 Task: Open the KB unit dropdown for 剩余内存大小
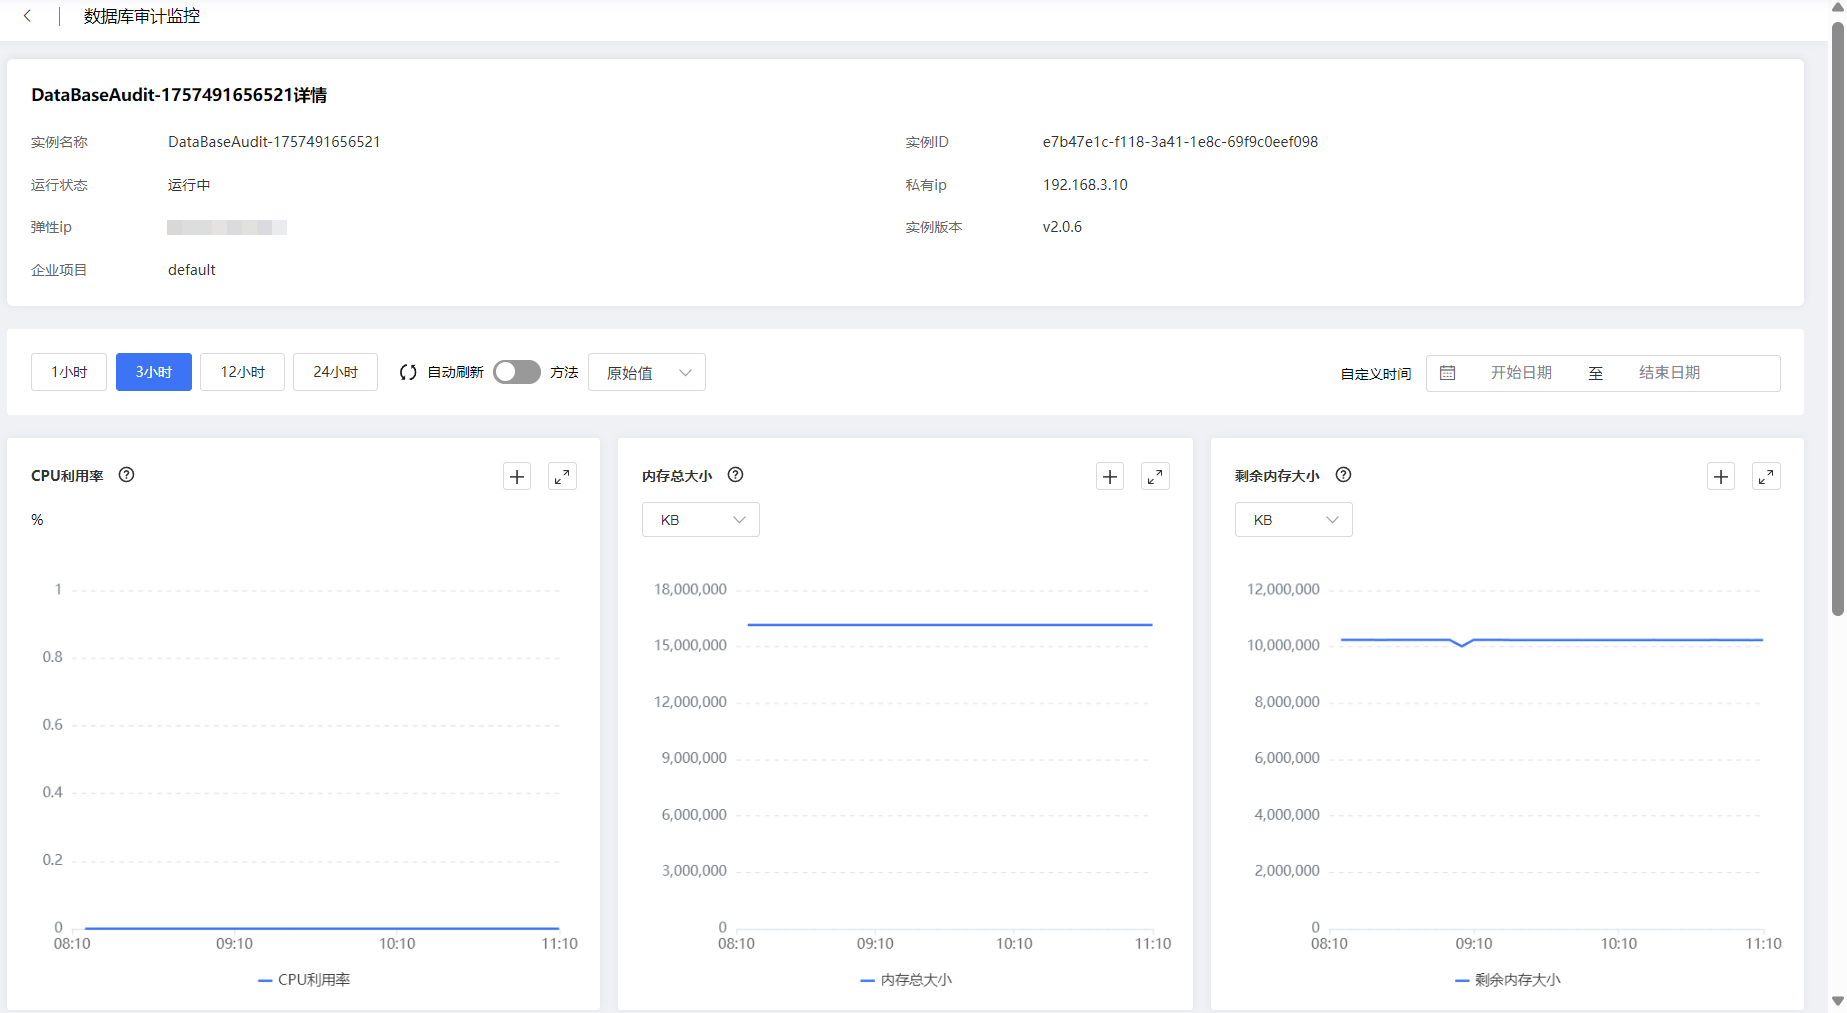1293,520
